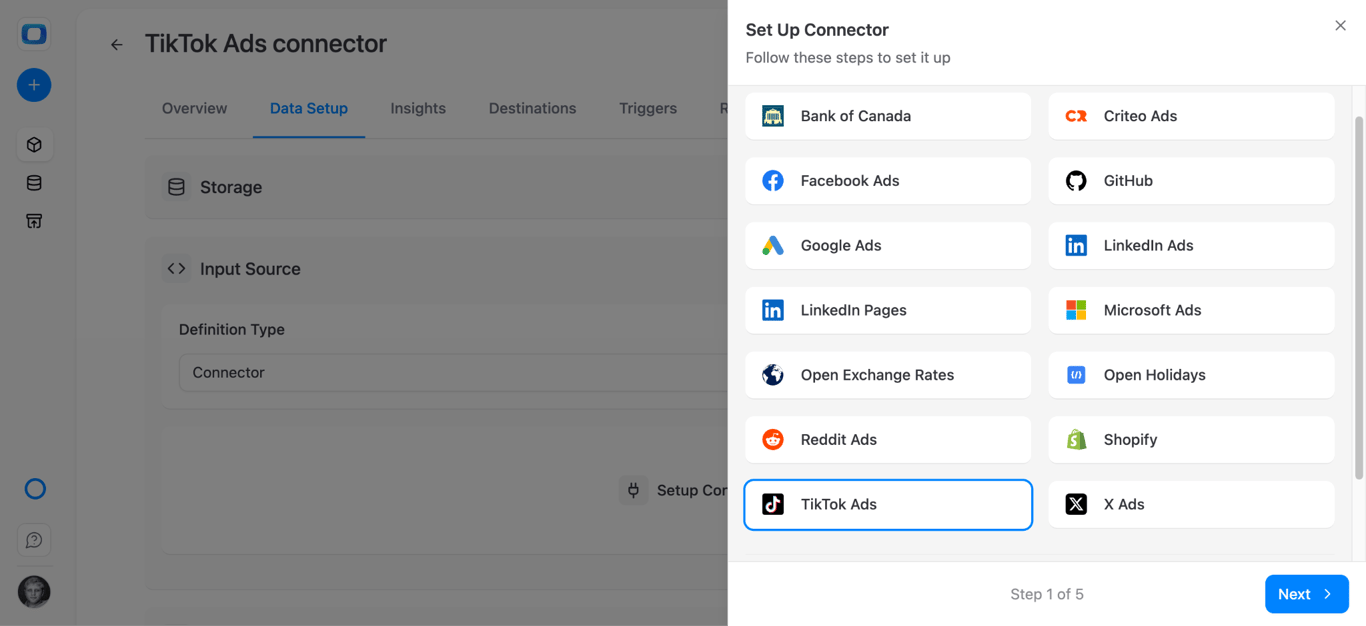Open the user avatar profile
The width and height of the screenshot is (1366, 626).
coord(34,592)
